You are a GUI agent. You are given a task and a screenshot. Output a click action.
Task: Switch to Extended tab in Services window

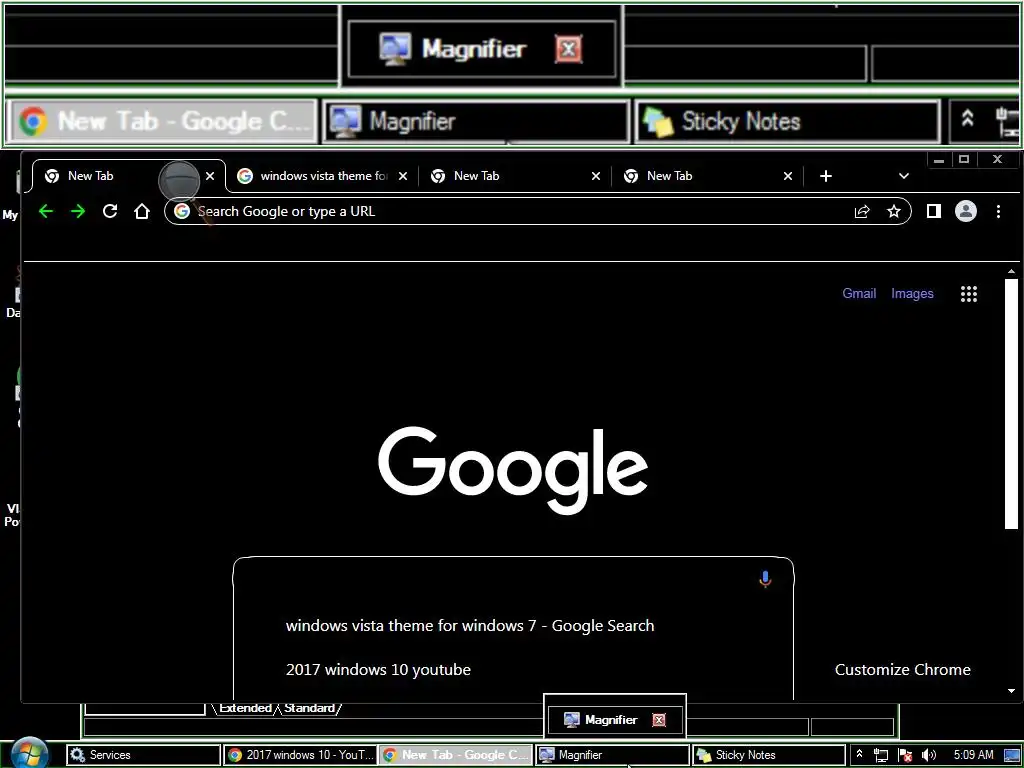coord(246,708)
